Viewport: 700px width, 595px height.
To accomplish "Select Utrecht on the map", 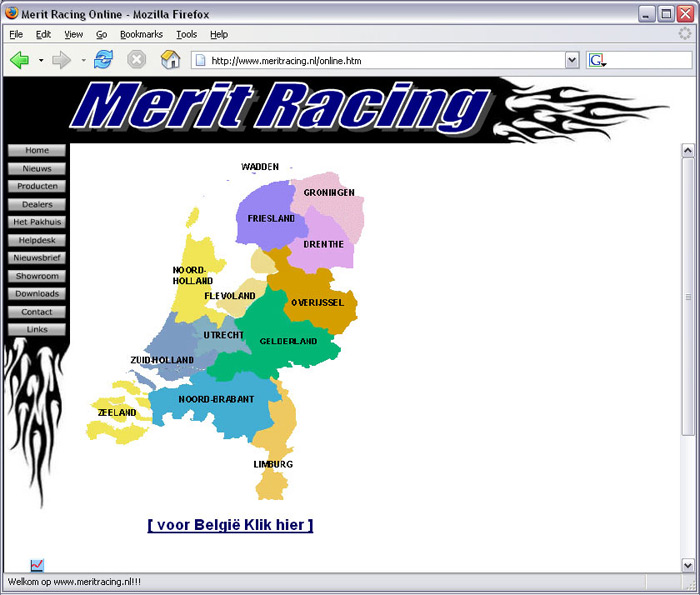I will click(223, 335).
